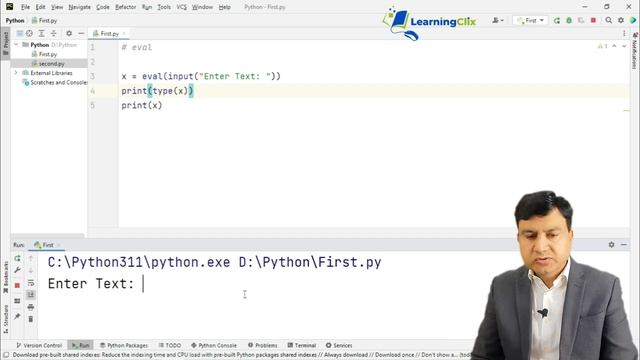
Task: Click First.py breadcrumb in navigation bar
Action: point(44,20)
